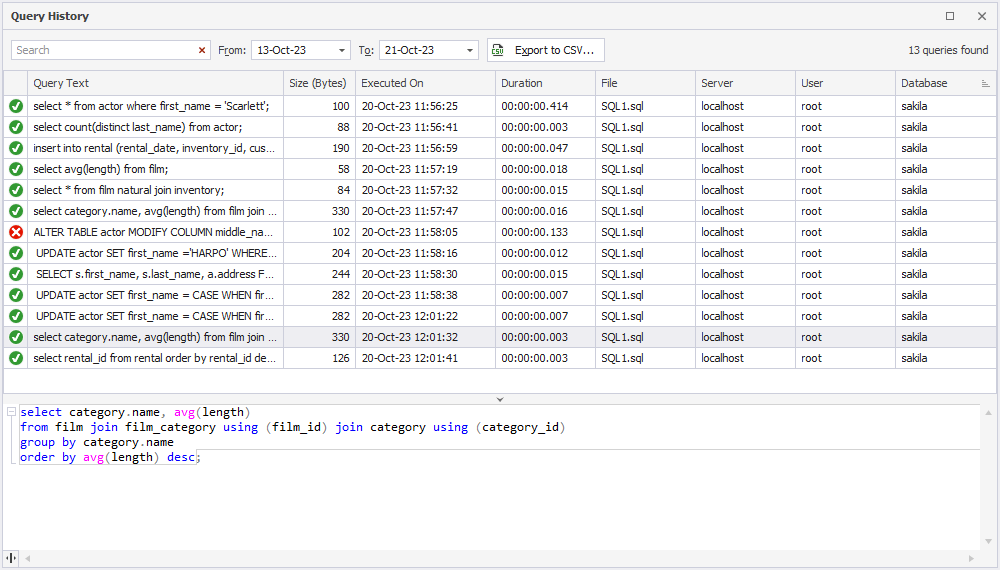This screenshot has height=570, width=1000.
Task: Click the 11:58:38 UPDATE CASE WHEN query
Action: pyautogui.click(x=500, y=295)
